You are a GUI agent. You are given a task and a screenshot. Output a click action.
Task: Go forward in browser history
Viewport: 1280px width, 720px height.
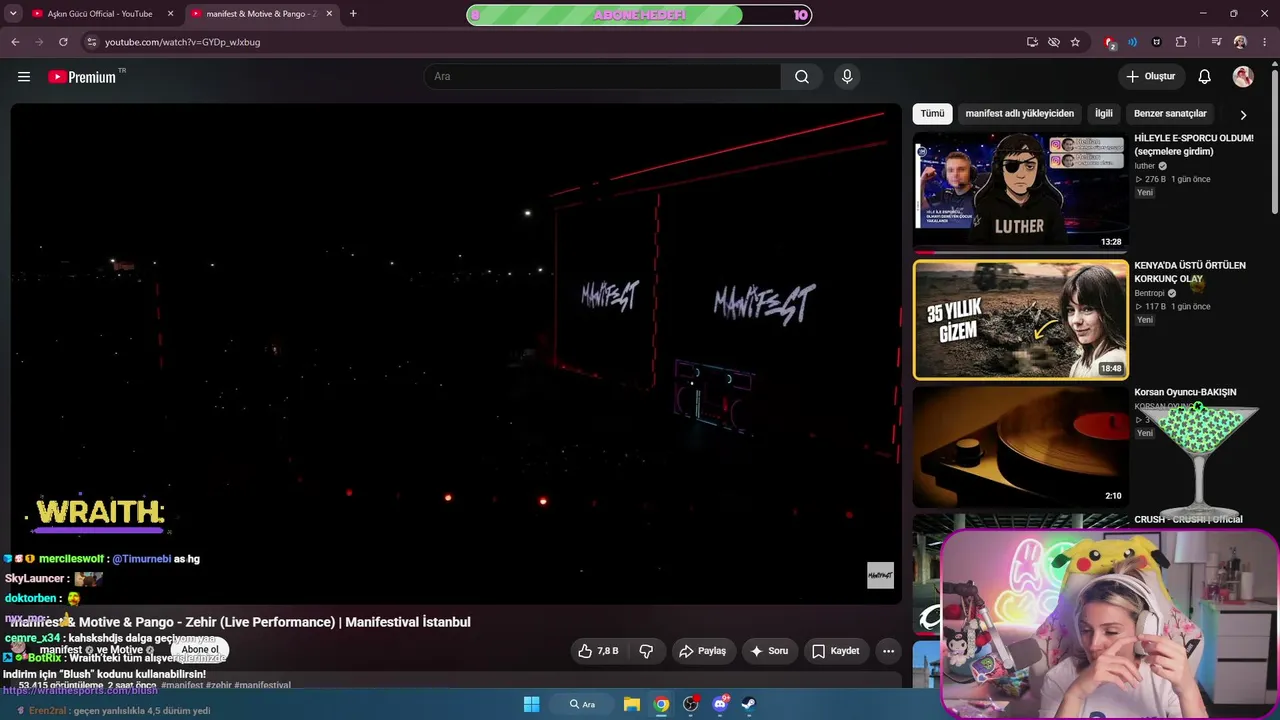pos(39,42)
